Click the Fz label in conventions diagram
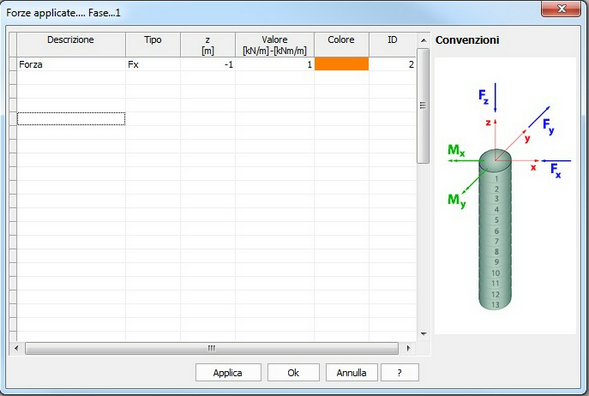This screenshot has height=396, width=589. coord(483,96)
